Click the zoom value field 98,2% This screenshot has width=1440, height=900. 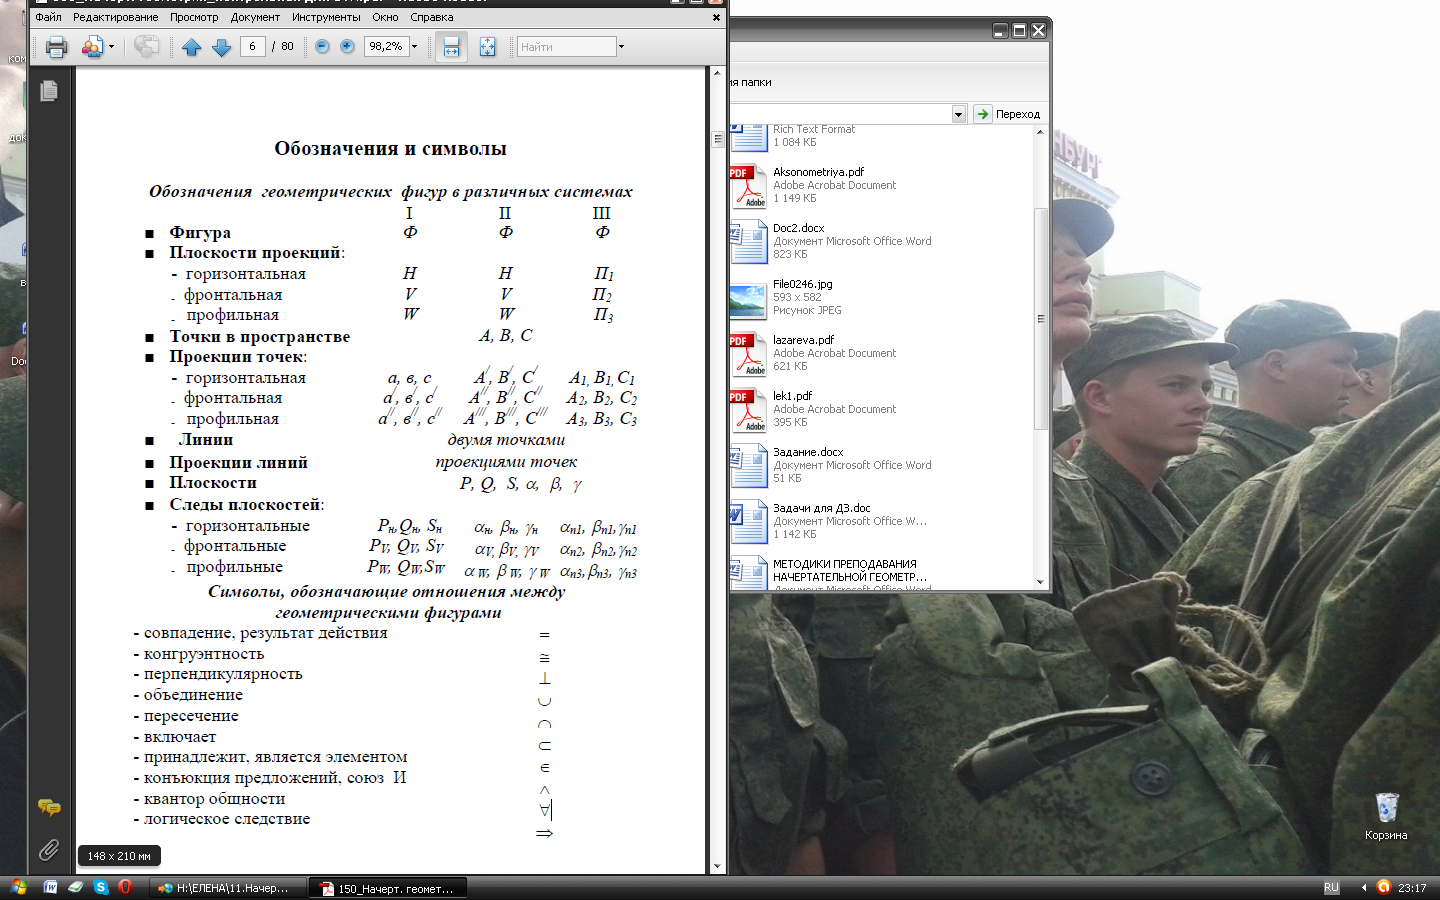[386, 46]
